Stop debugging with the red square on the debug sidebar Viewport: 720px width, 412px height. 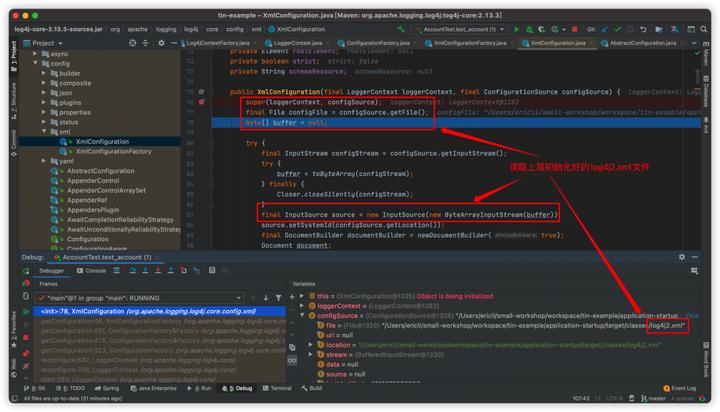click(x=26, y=338)
